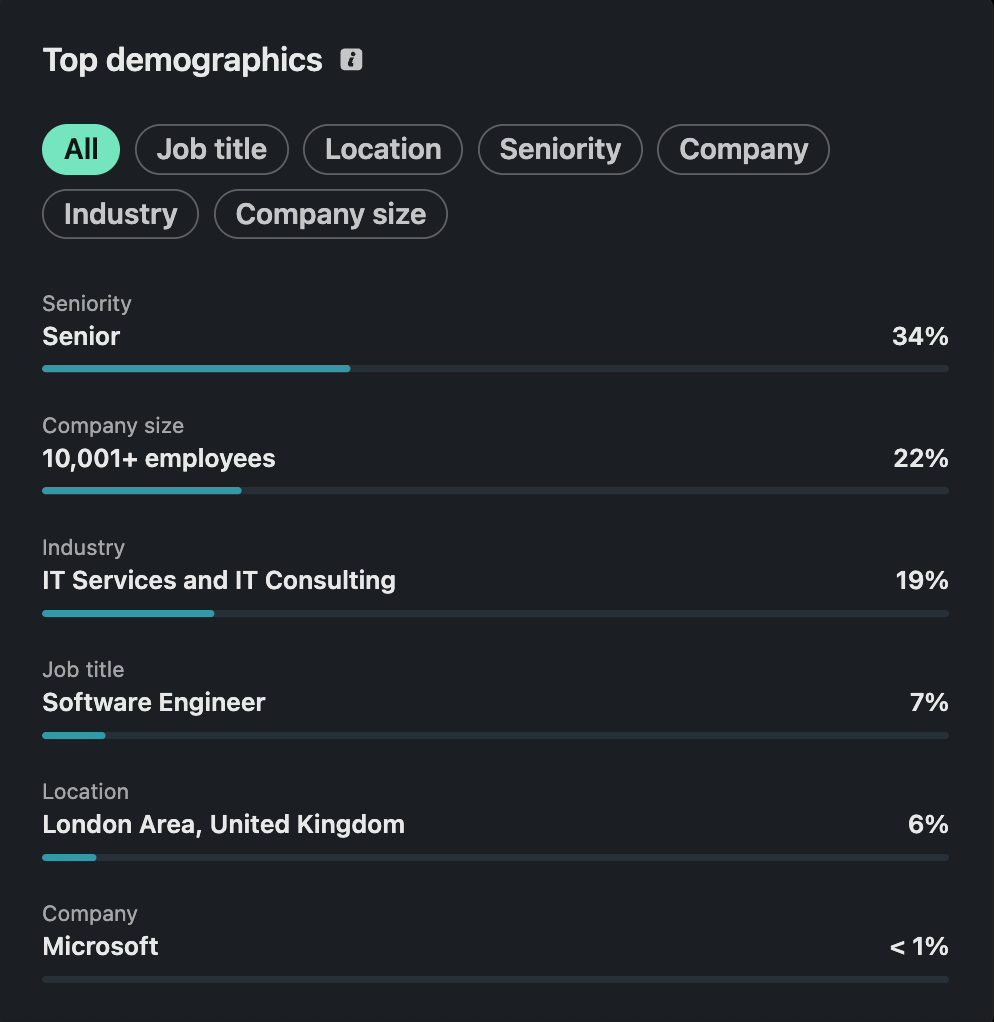994x1022 pixels.
Task: Click the Microsoft progress bar
Action: coord(495,979)
